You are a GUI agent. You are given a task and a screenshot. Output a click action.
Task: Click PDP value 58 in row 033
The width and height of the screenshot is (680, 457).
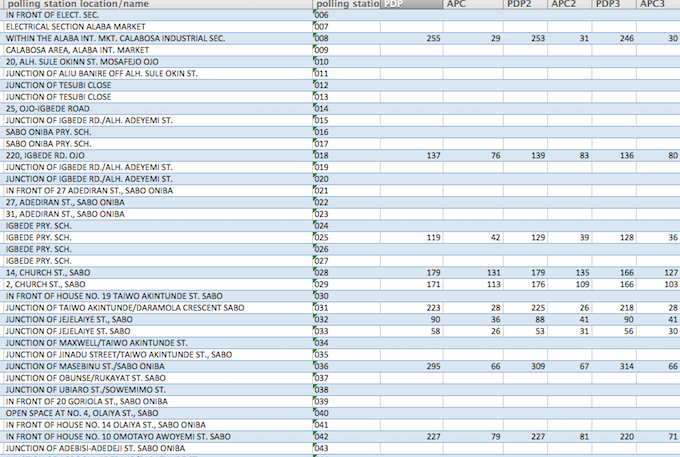pos(412,331)
